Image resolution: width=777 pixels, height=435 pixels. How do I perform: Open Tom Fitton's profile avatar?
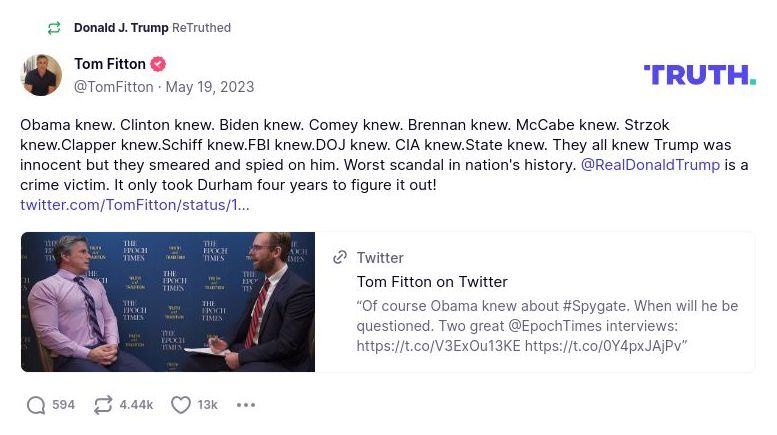click(41, 75)
